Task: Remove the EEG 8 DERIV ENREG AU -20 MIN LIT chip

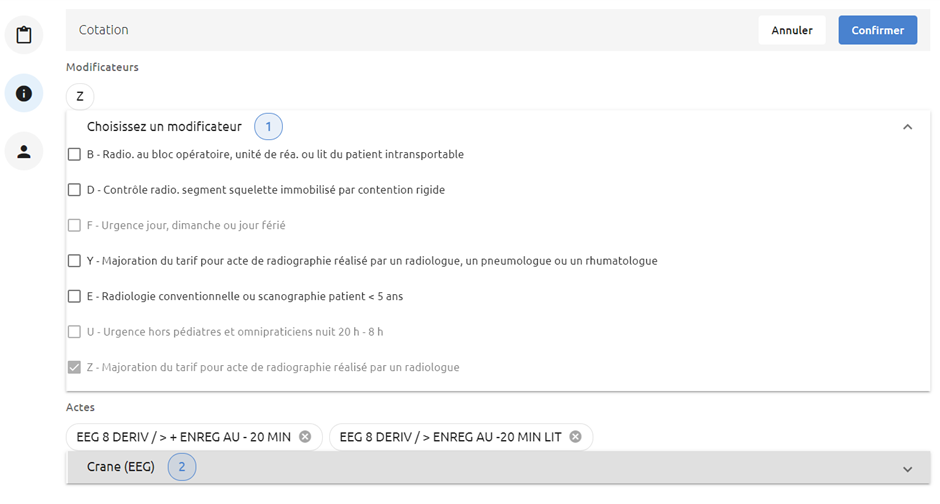Action: click(x=576, y=437)
